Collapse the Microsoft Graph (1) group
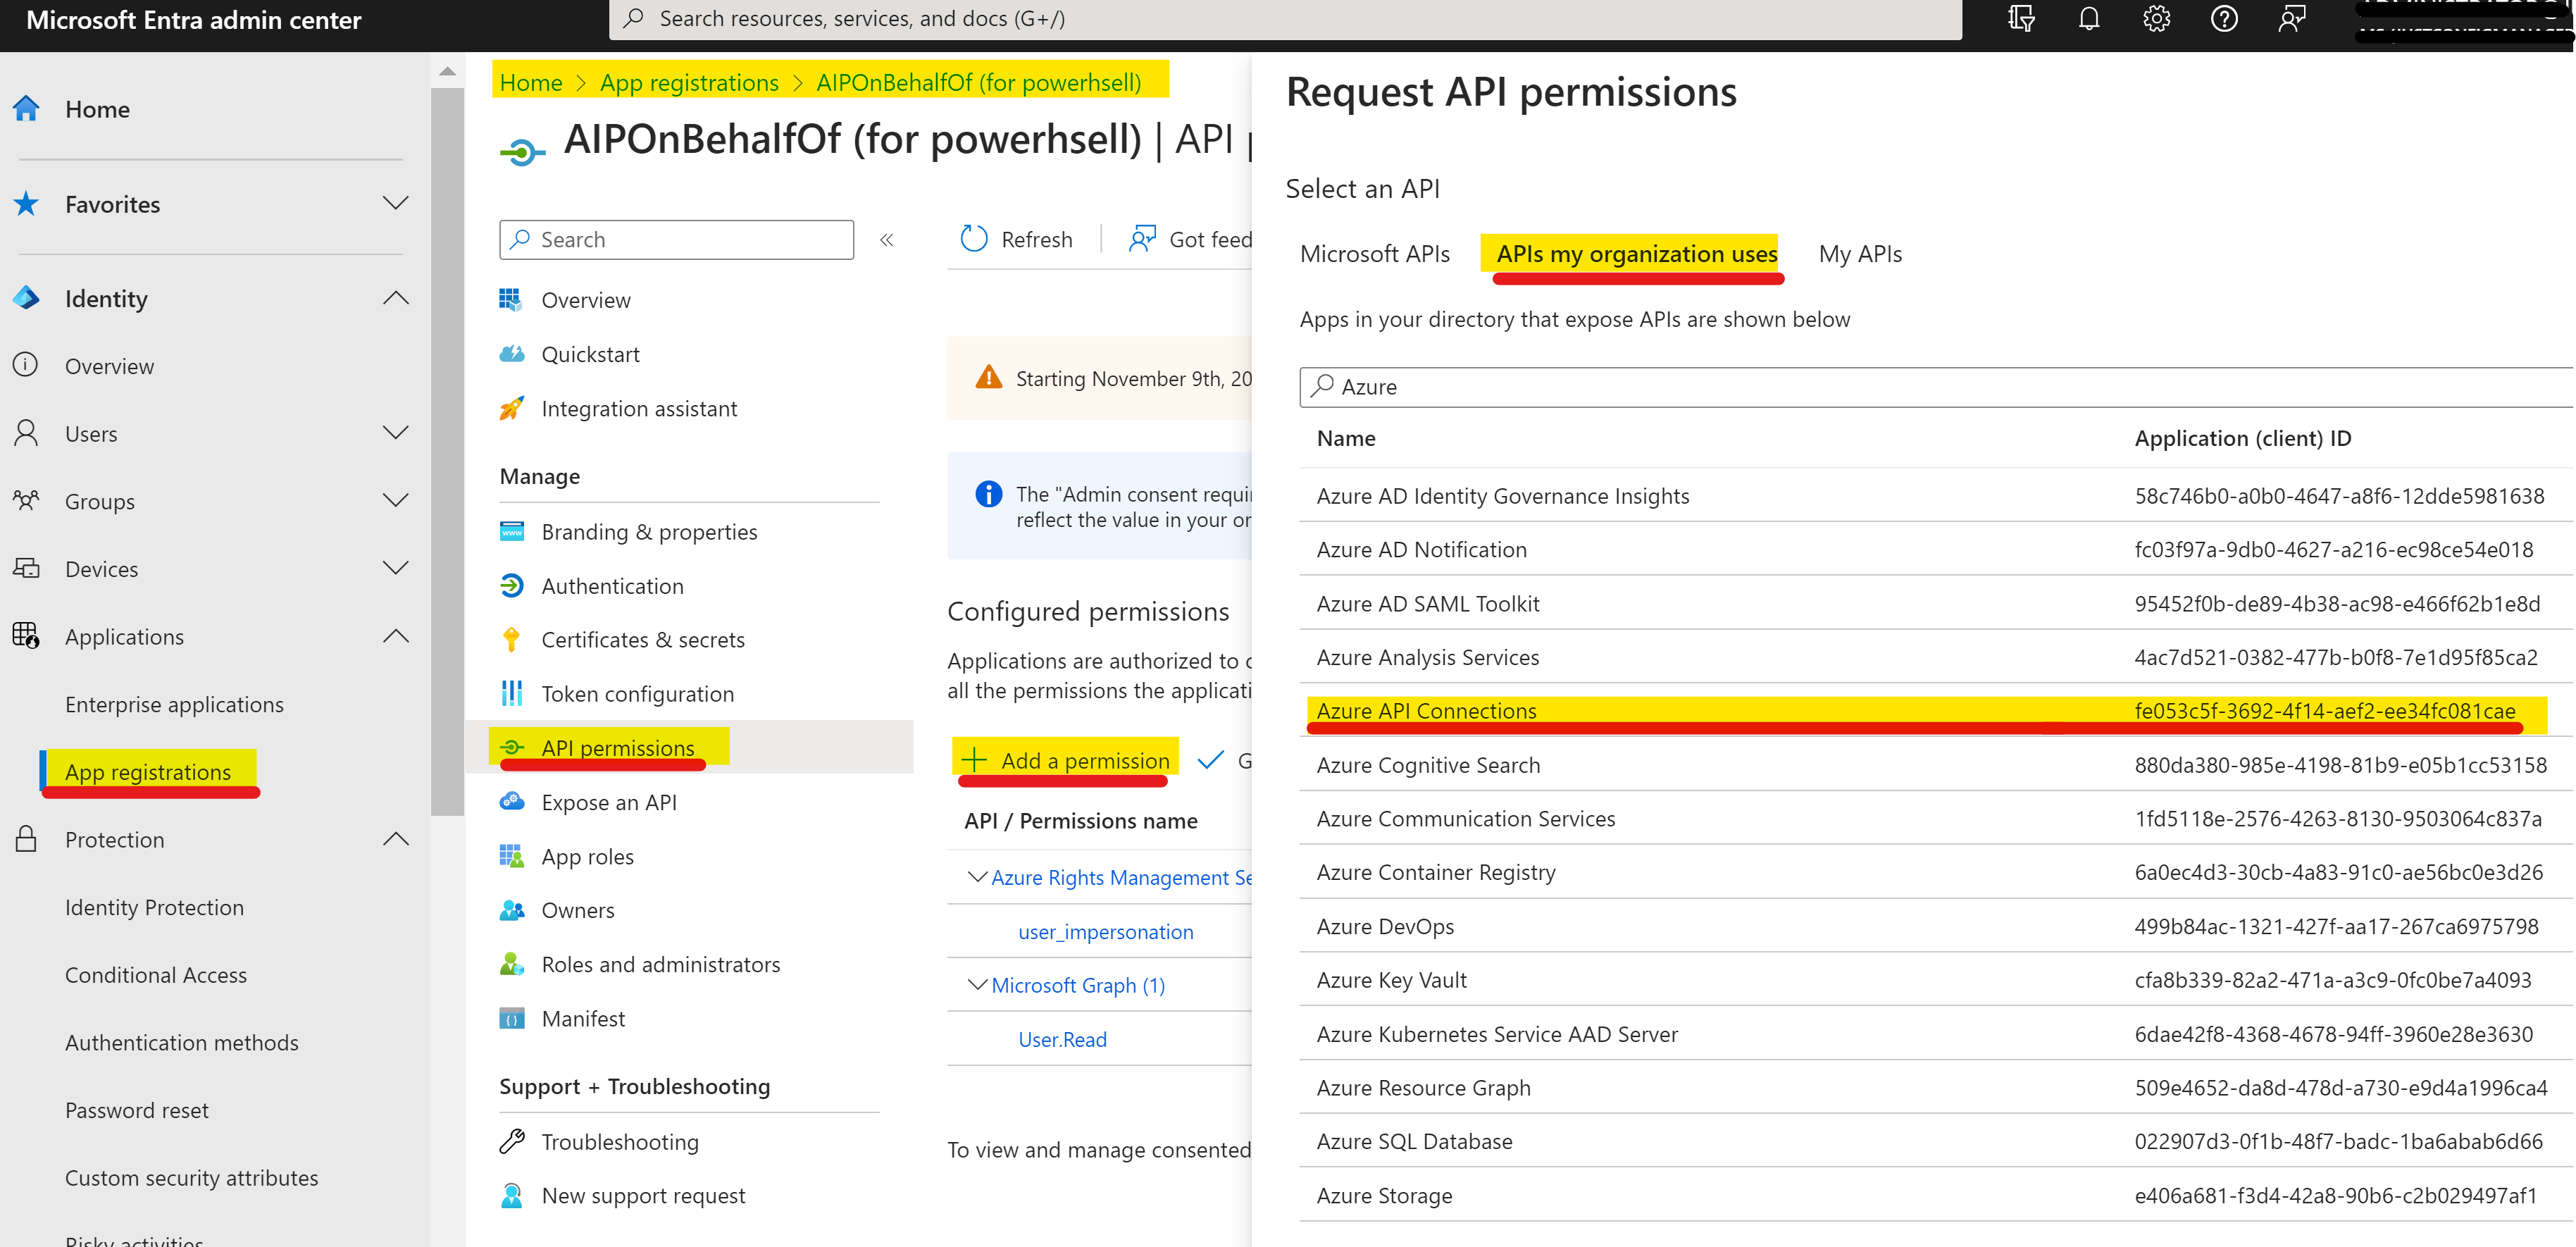The image size is (2576, 1247). point(977,985)
